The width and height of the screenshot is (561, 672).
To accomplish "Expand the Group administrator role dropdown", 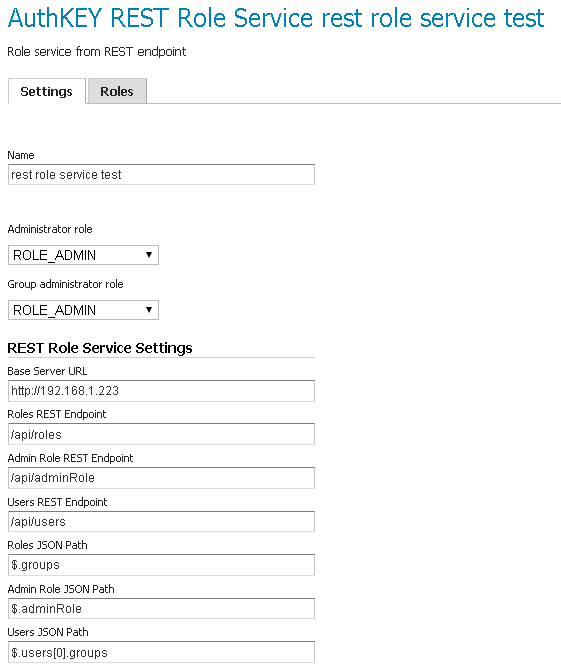I will 83,310.
